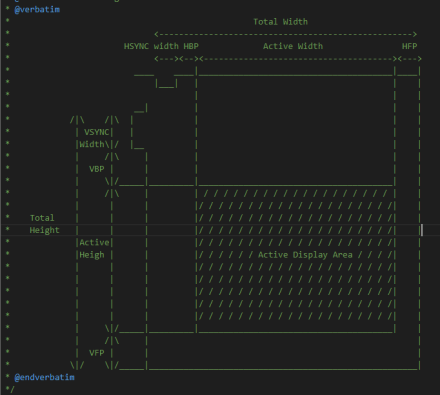Click the 'VFP' label
440x395 pixels.
[96, 353]
